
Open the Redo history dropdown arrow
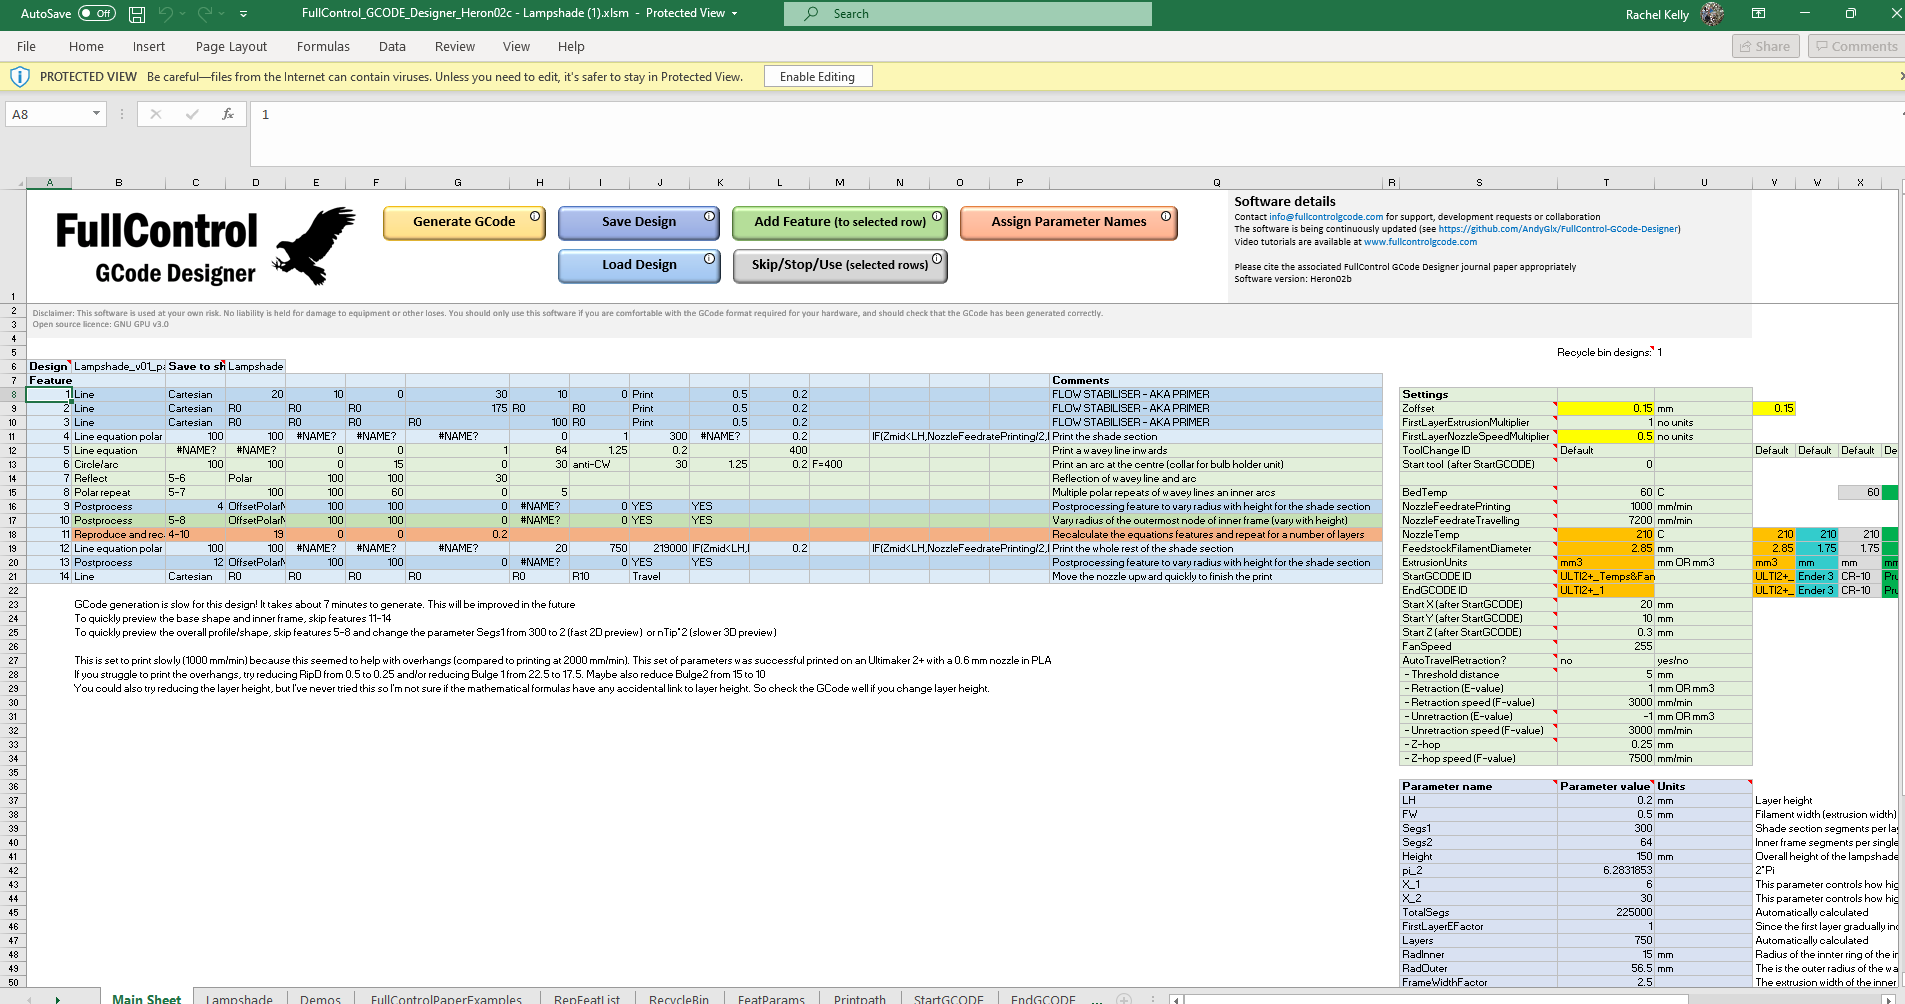point(221,14)
